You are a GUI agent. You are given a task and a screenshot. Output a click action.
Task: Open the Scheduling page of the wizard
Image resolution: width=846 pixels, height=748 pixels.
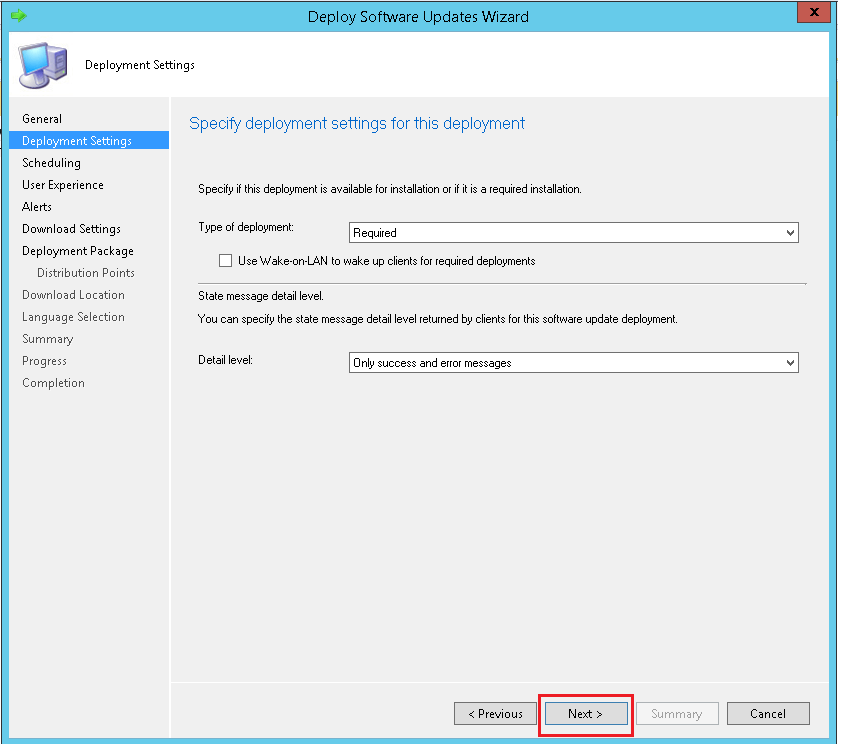point(51,162)
